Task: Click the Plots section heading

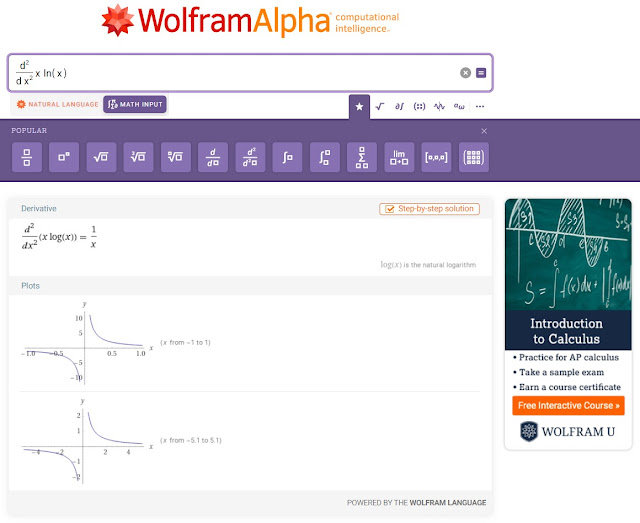Action: pyautogui.click(x=31, y=286)
